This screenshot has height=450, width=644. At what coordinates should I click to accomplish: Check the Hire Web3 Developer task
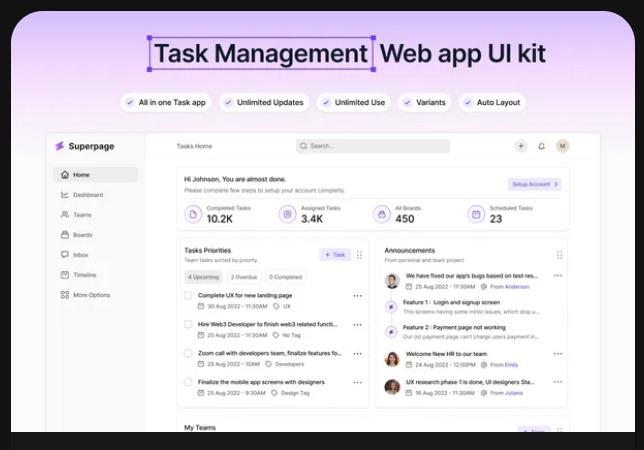[x=188, y=324]
